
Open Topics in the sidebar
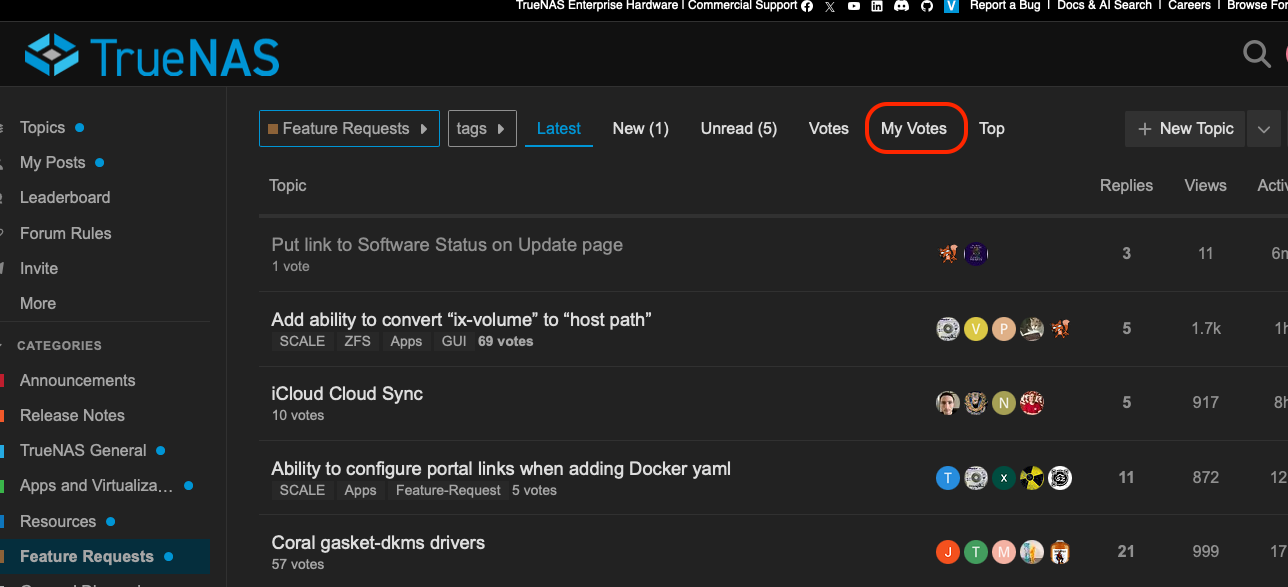click(42, 127)
